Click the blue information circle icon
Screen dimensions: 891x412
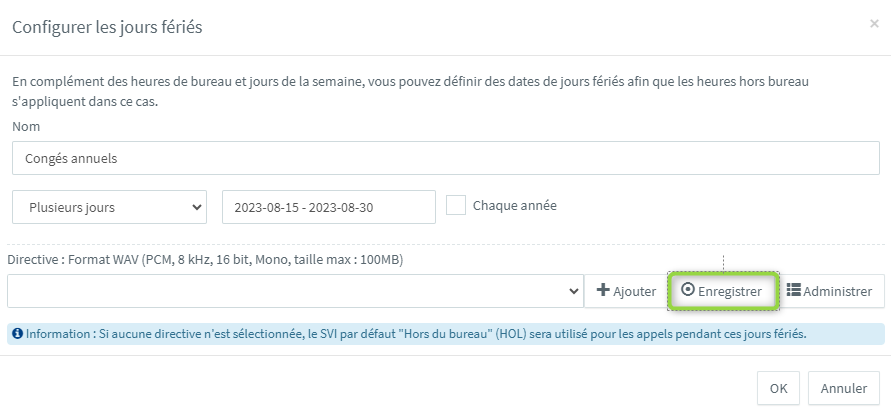tap(18, 334)
